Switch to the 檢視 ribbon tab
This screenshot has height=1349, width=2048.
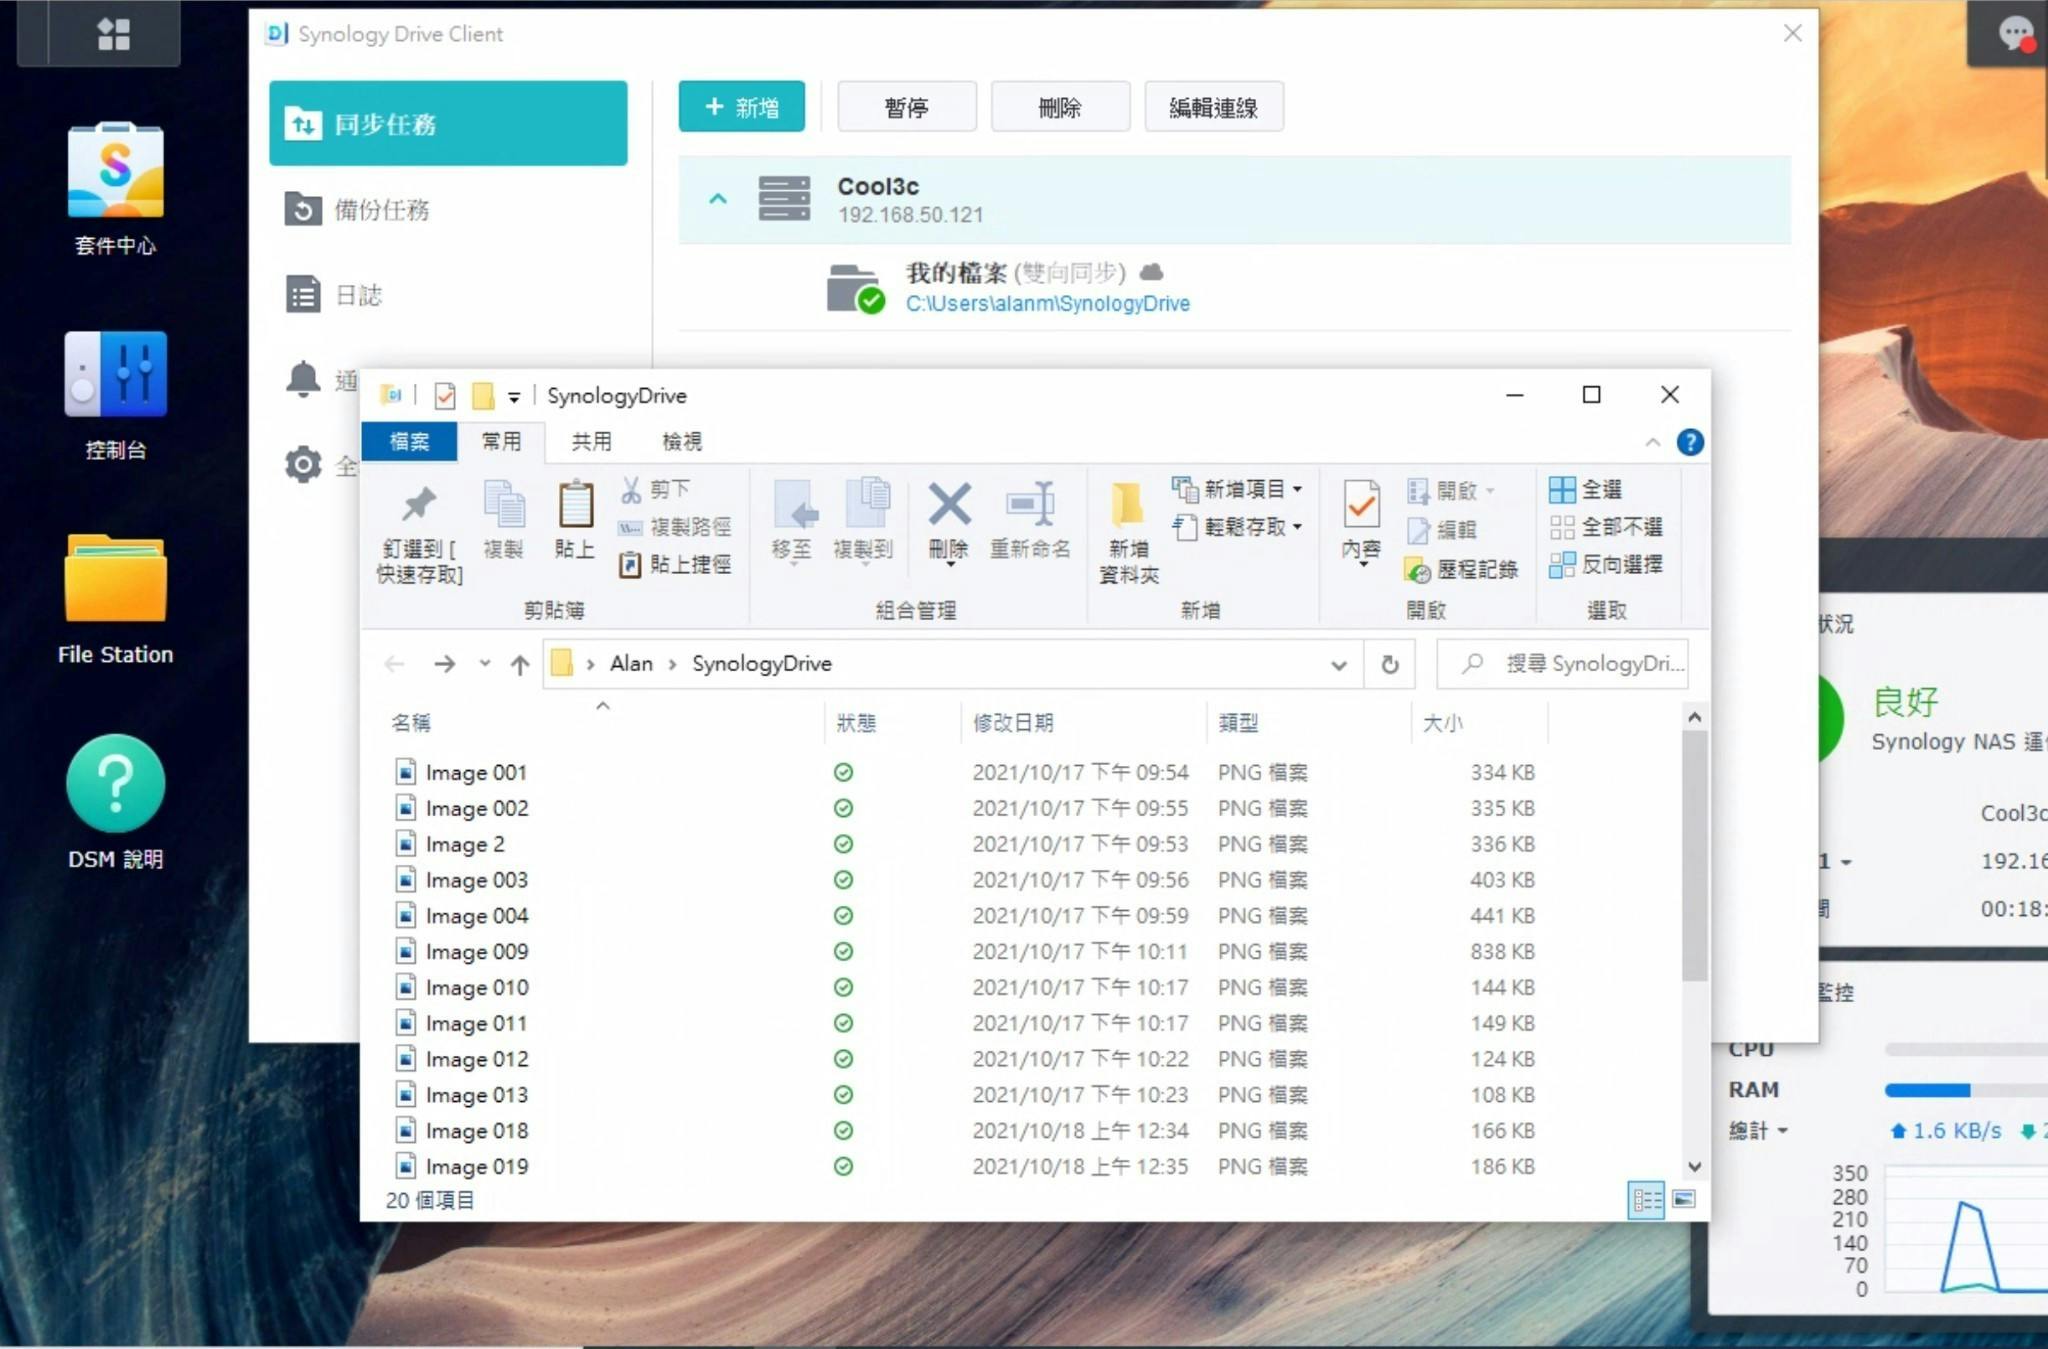(x=682, y=441)
